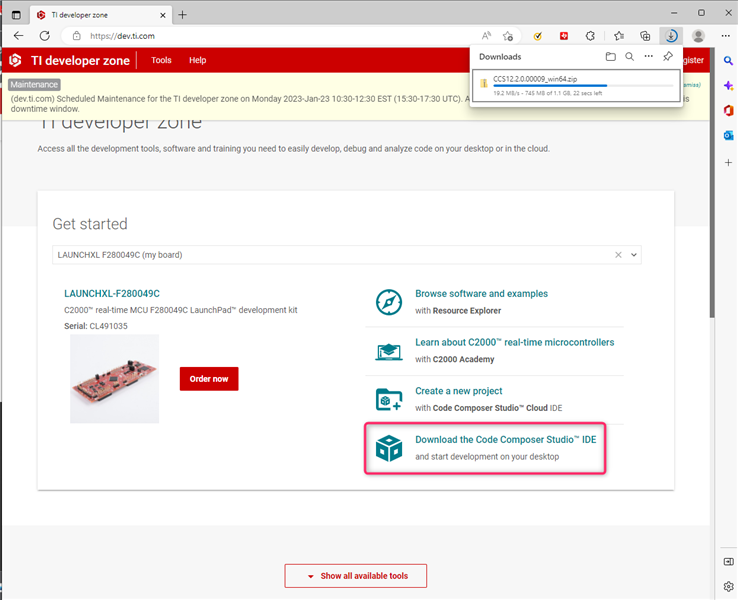
Task: Click the CCS12.2.0.00009_win64.zip download entry
Action: (x=576, y=85)
